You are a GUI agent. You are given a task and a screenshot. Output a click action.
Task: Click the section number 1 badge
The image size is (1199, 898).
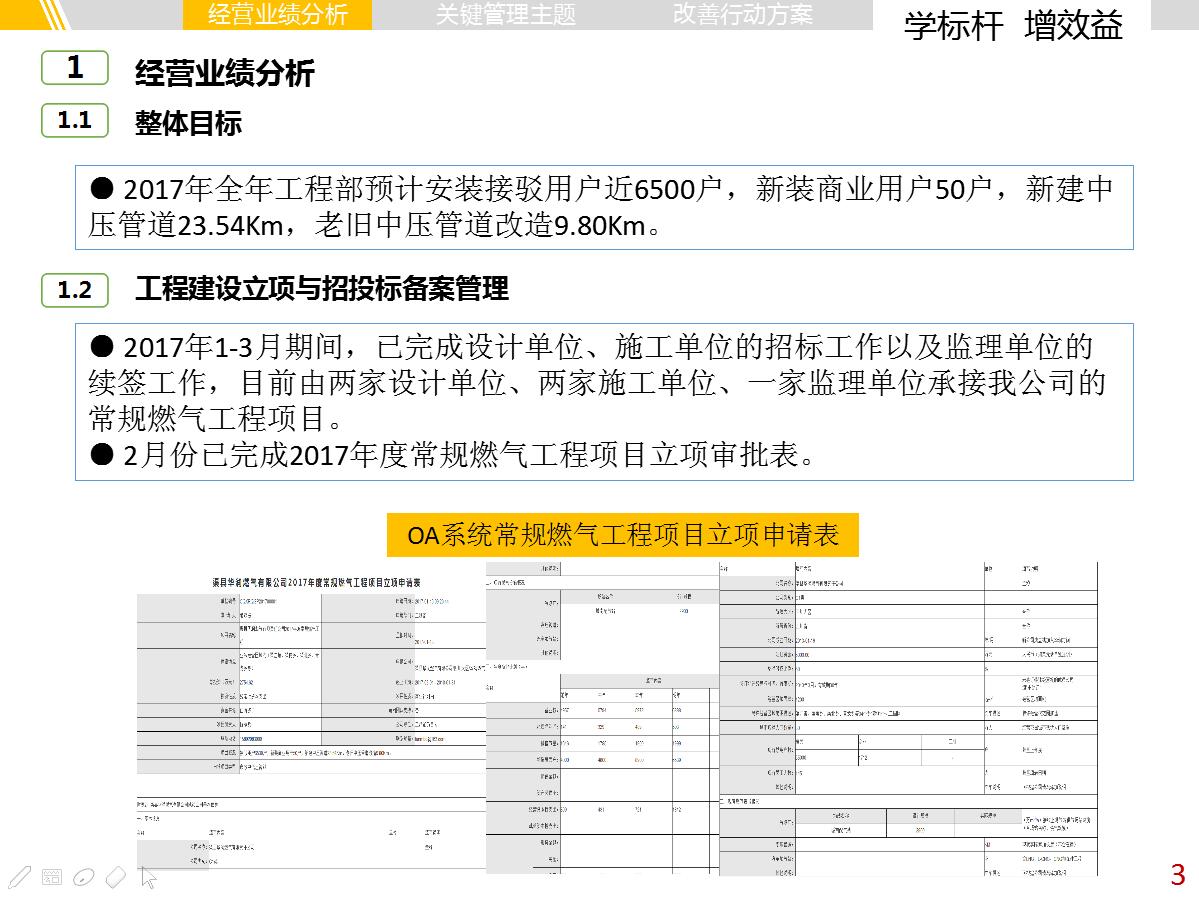[74, 68]
